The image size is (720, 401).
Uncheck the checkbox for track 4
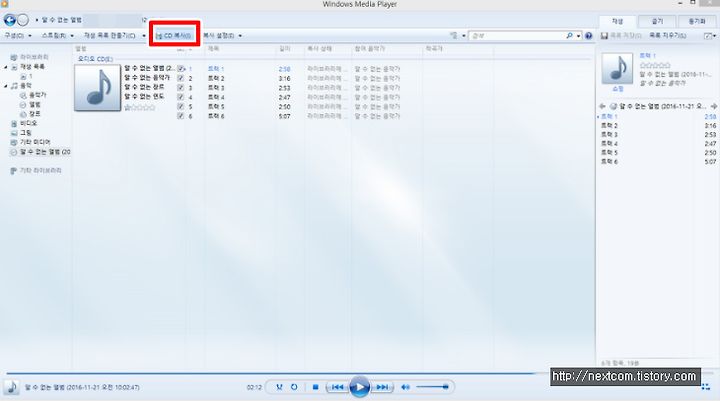180,97
